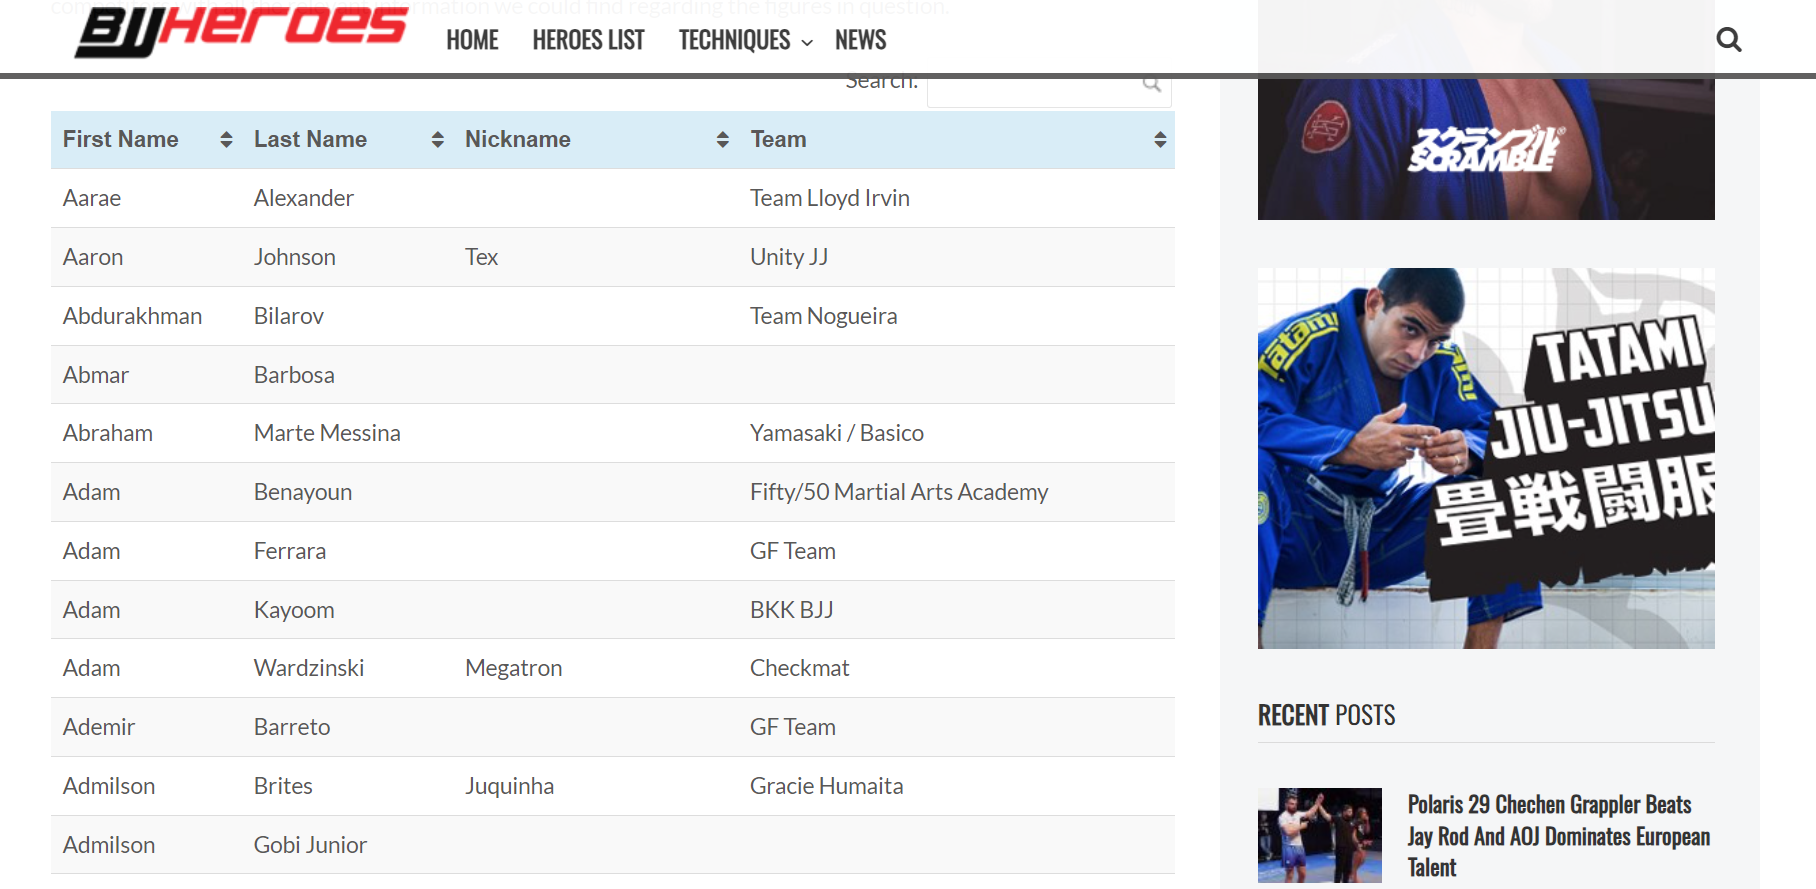The height and width of the screenshot is (889, 1816).
Task: Expand the Techniques menu chevron
Action: (x=807, y=43)
